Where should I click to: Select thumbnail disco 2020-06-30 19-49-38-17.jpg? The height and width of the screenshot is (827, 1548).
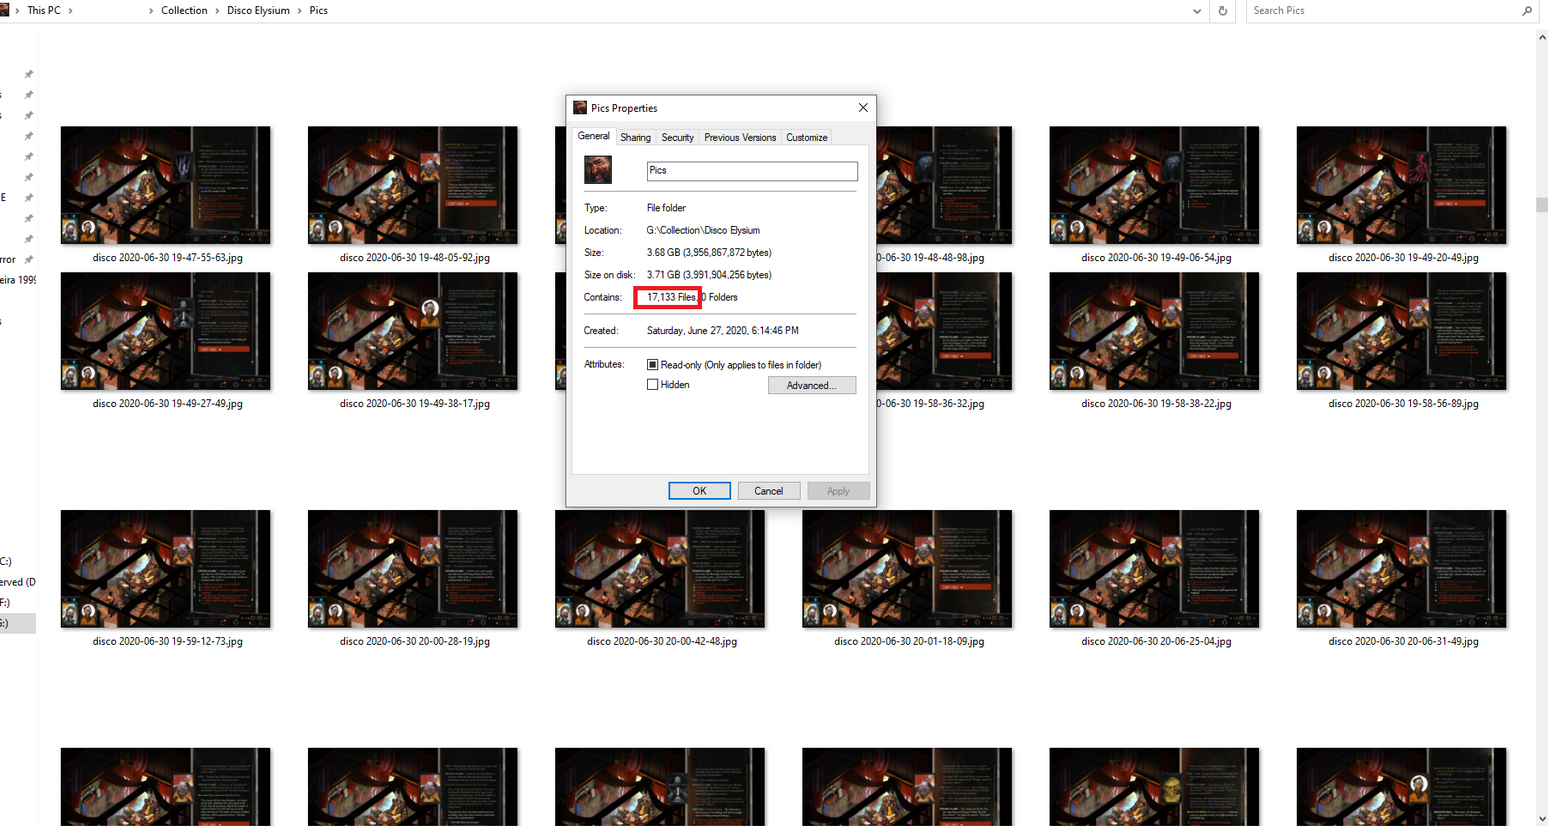click(413, 331)
